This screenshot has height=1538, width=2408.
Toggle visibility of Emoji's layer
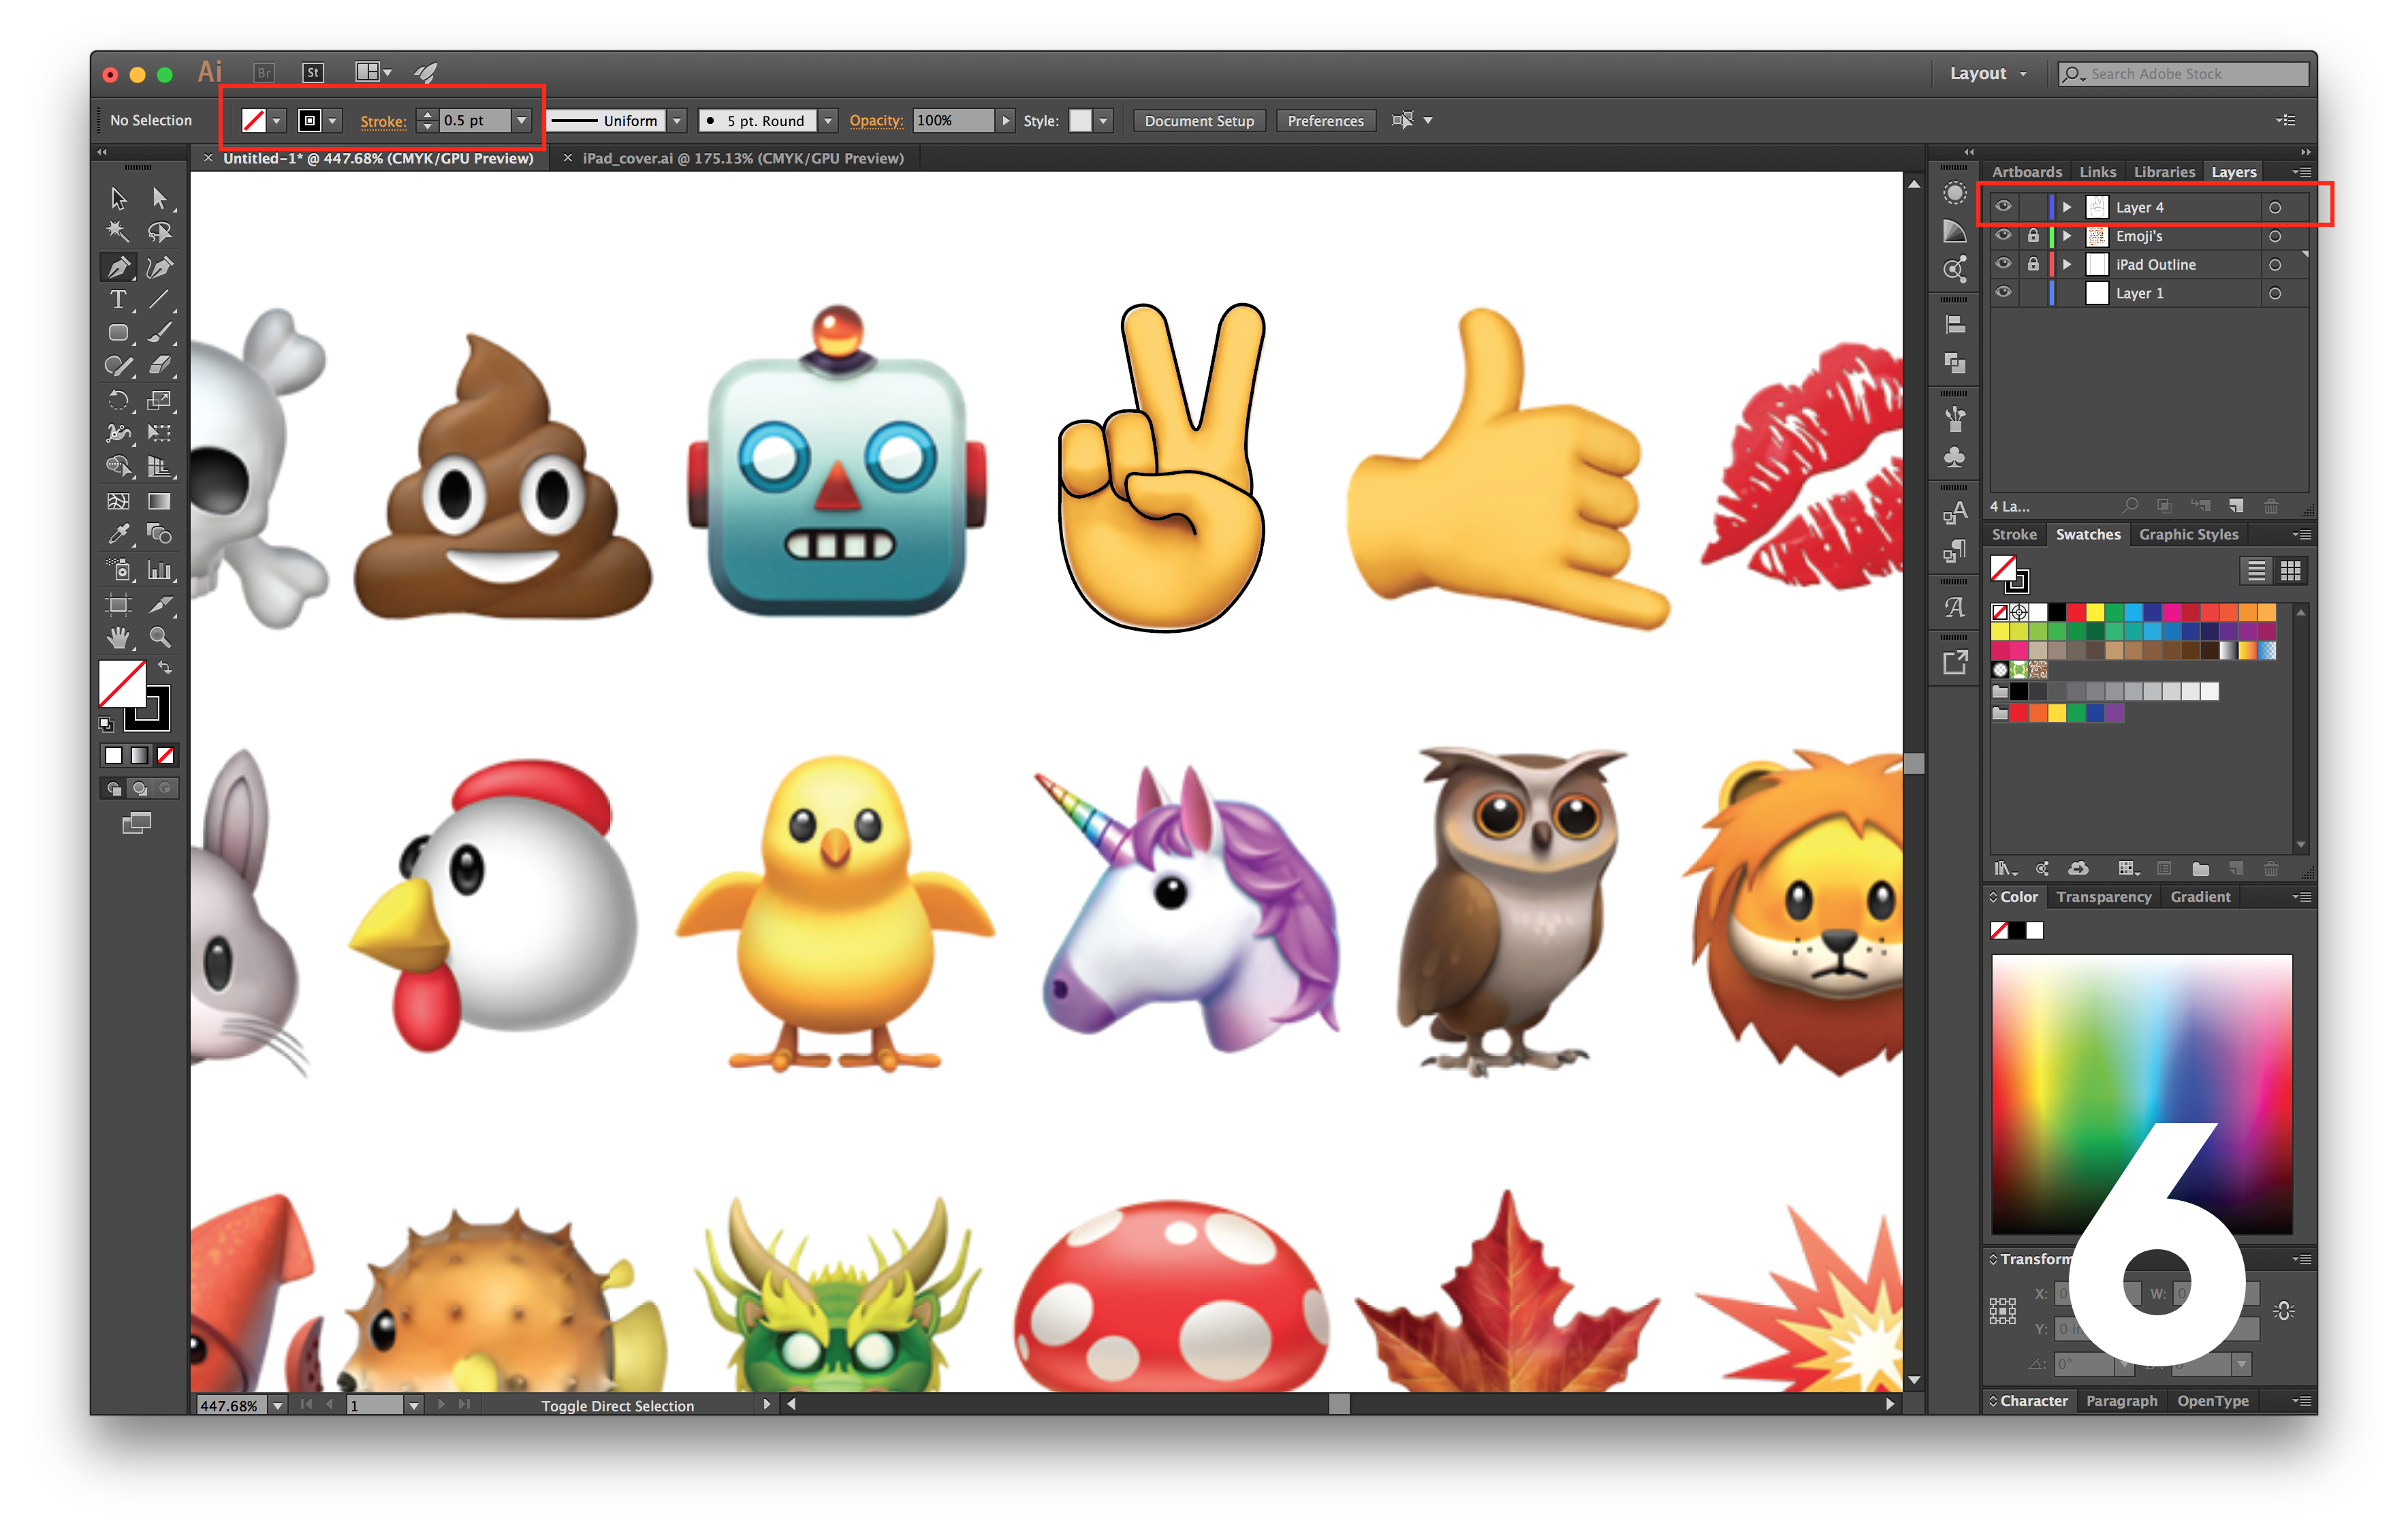click(x=2003, y=236)
